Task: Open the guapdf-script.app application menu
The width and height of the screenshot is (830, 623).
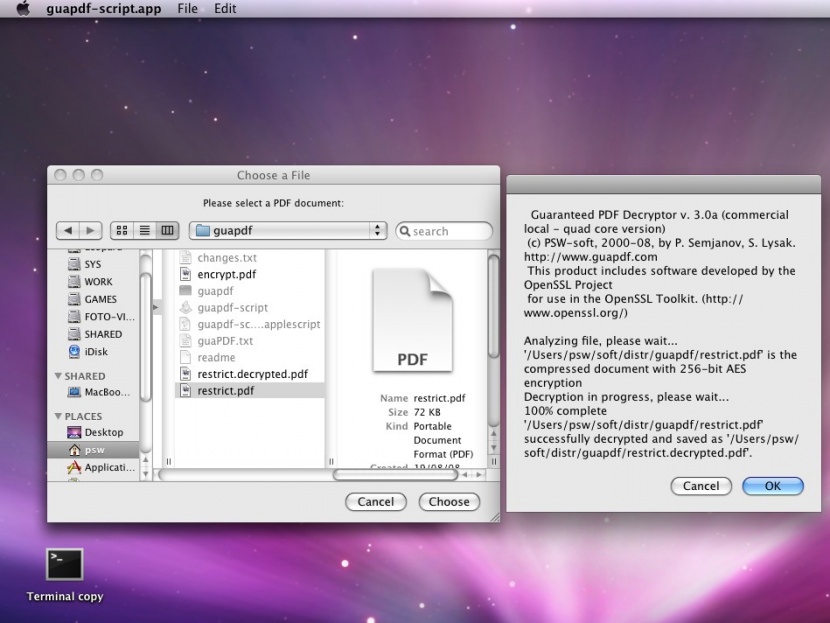Action: (x=104, y=8)
